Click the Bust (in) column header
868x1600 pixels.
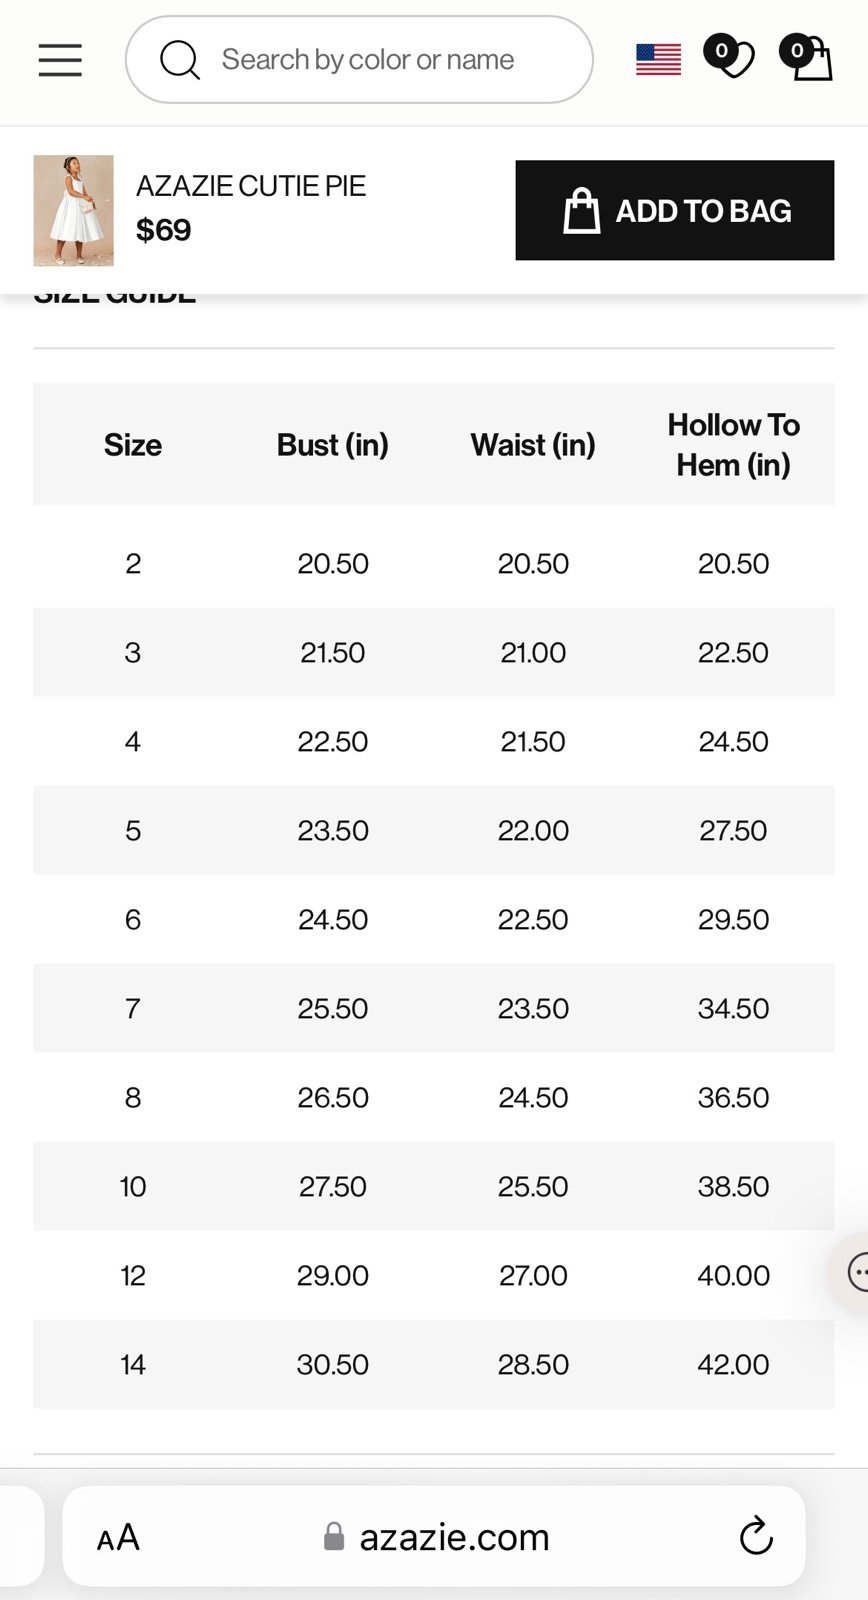pos(333,444)
